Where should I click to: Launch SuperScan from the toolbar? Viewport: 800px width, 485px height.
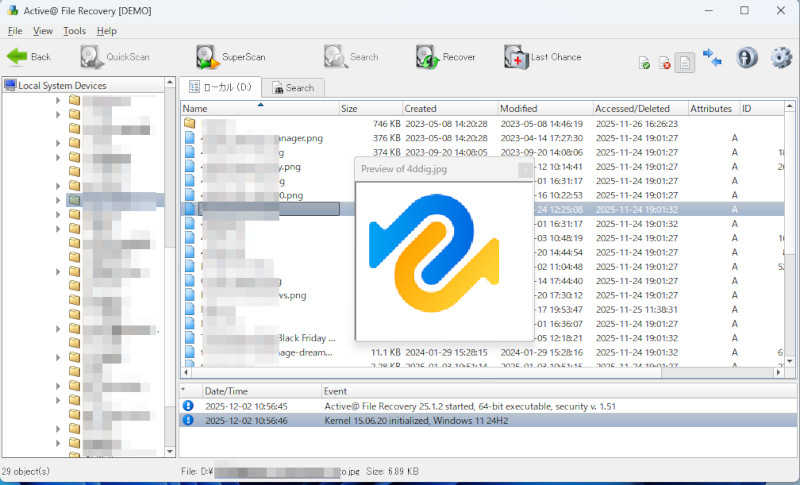231,57
